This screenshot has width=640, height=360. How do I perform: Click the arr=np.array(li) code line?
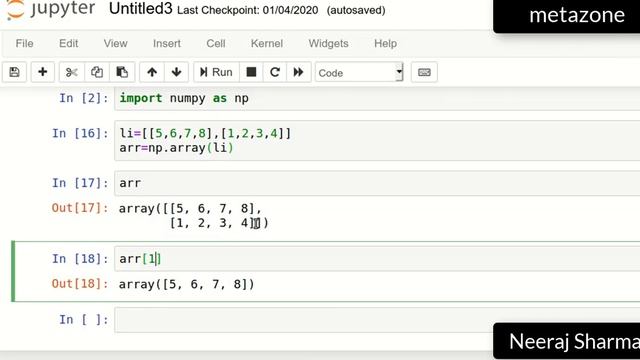click(176, 148)
